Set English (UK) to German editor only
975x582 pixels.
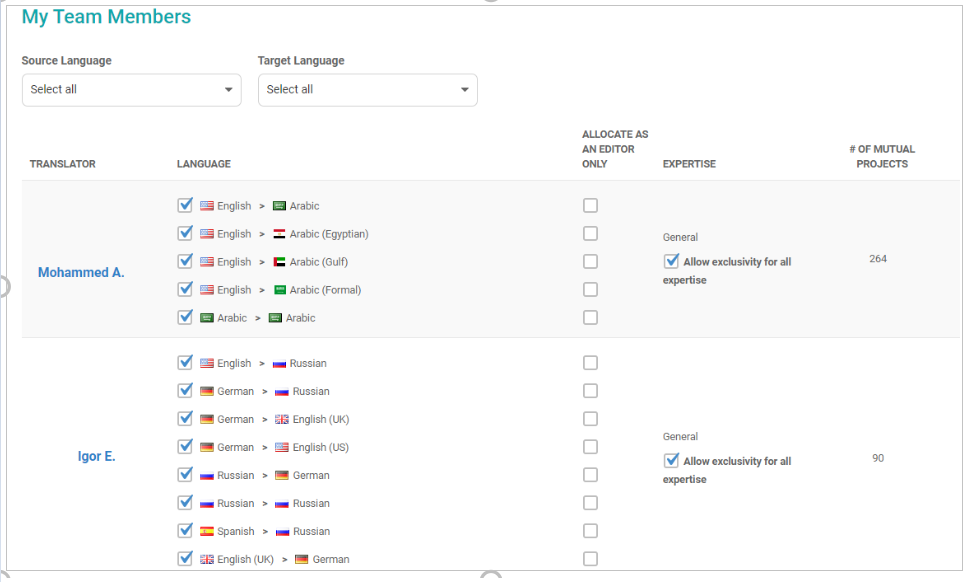(590, 558)
